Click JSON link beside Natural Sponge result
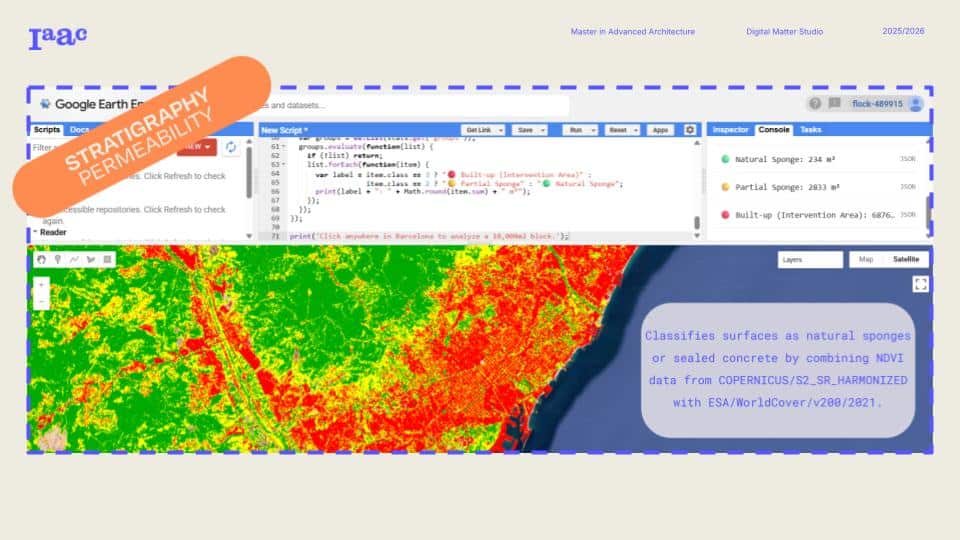Image resolution: width=960 pixels, height=540 pixels. tap(907, 159)
